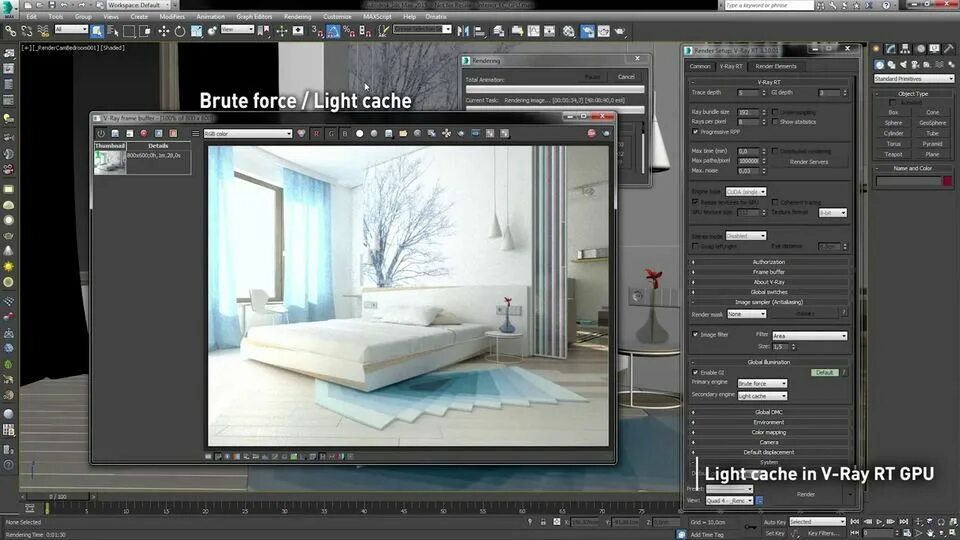The image size is (960, 540).
Task: Click Cancel in the Rendering dialog
Action: coord(626,77)
